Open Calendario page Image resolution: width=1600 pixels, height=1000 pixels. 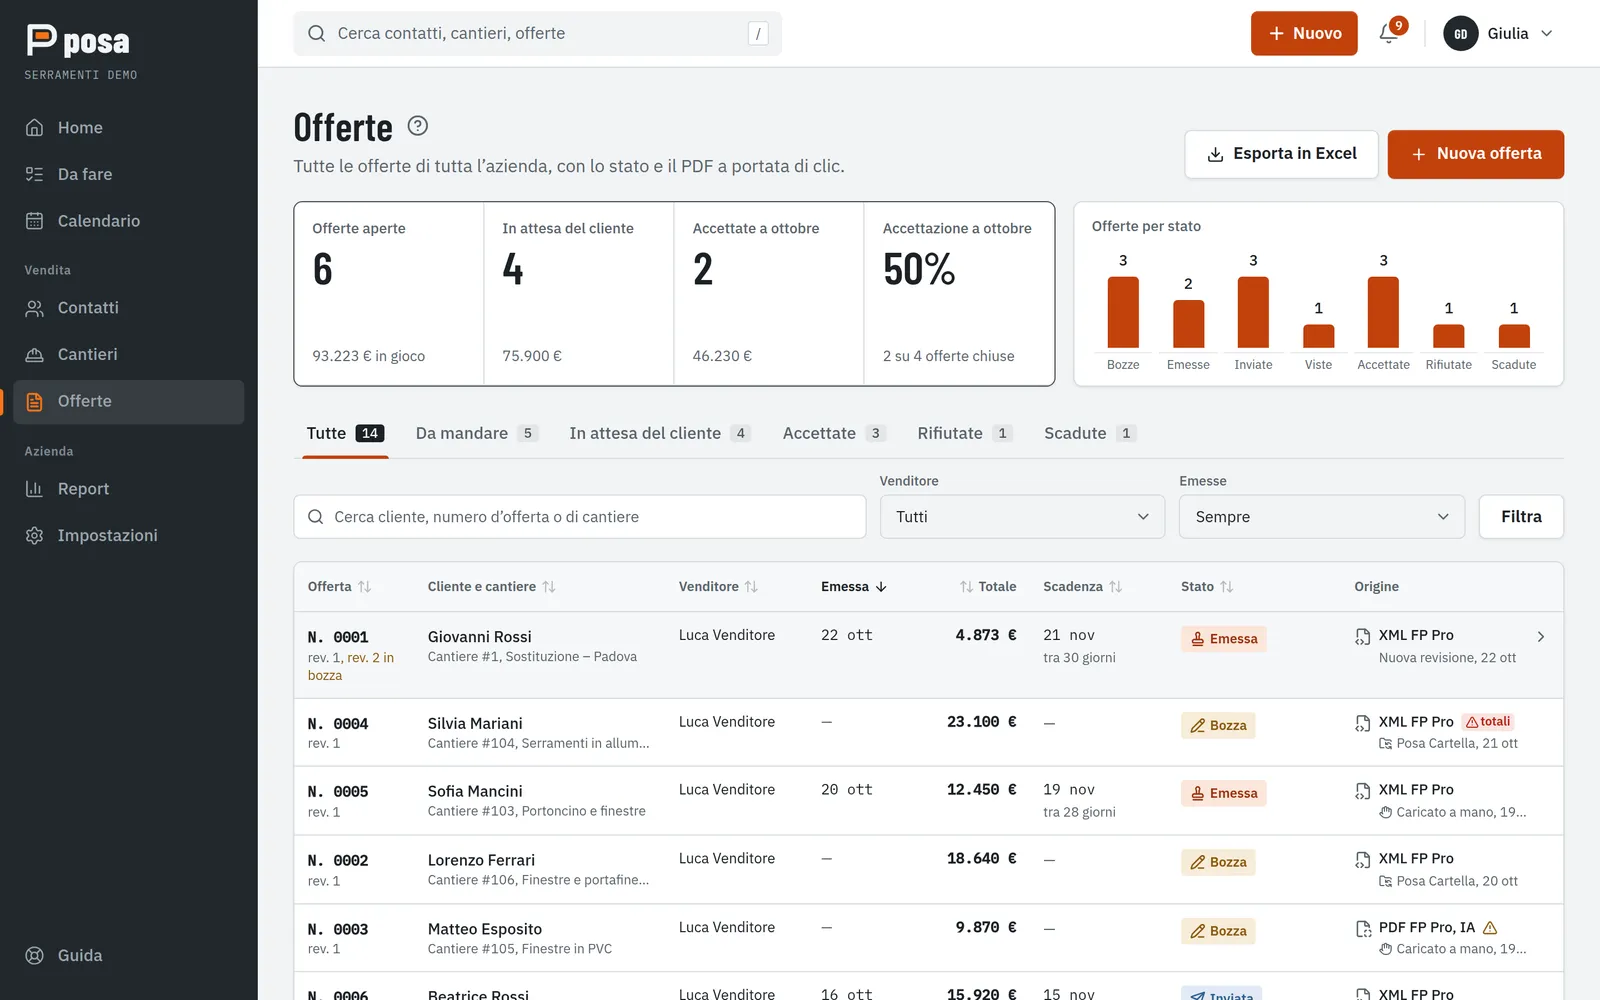[x=128, y=221]
